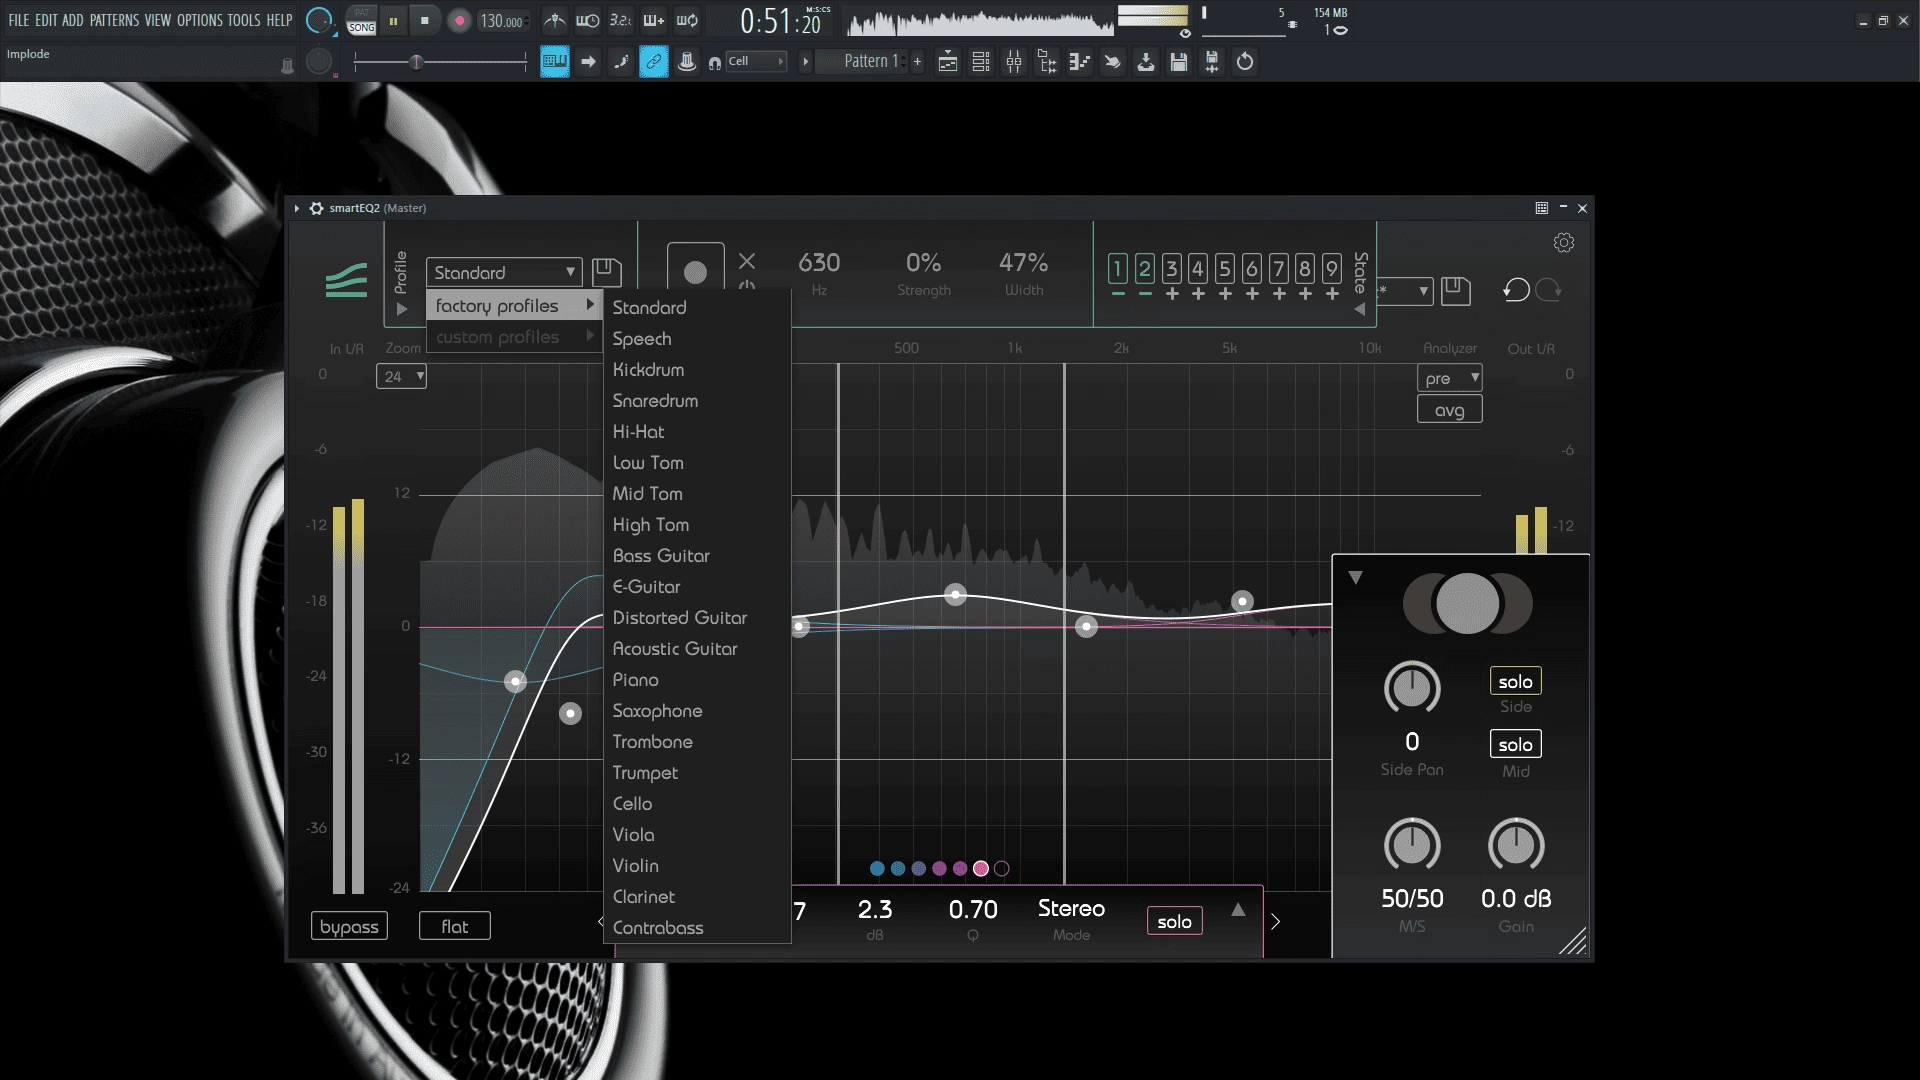The width and height of the screenshot is (1920, 1080).
Task: Pause playback with the pause button
Action: (x=393, y=20)
